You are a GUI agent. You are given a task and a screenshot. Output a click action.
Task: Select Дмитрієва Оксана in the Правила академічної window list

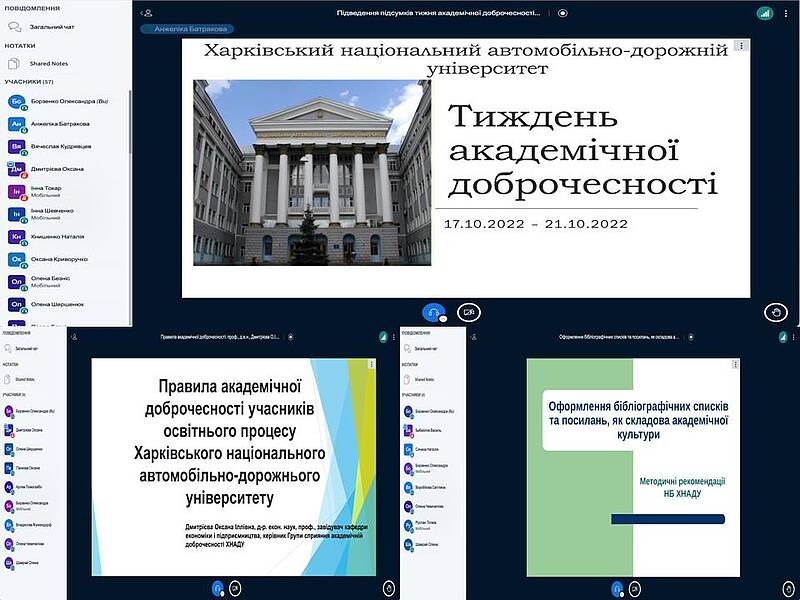tap(23, 430)
